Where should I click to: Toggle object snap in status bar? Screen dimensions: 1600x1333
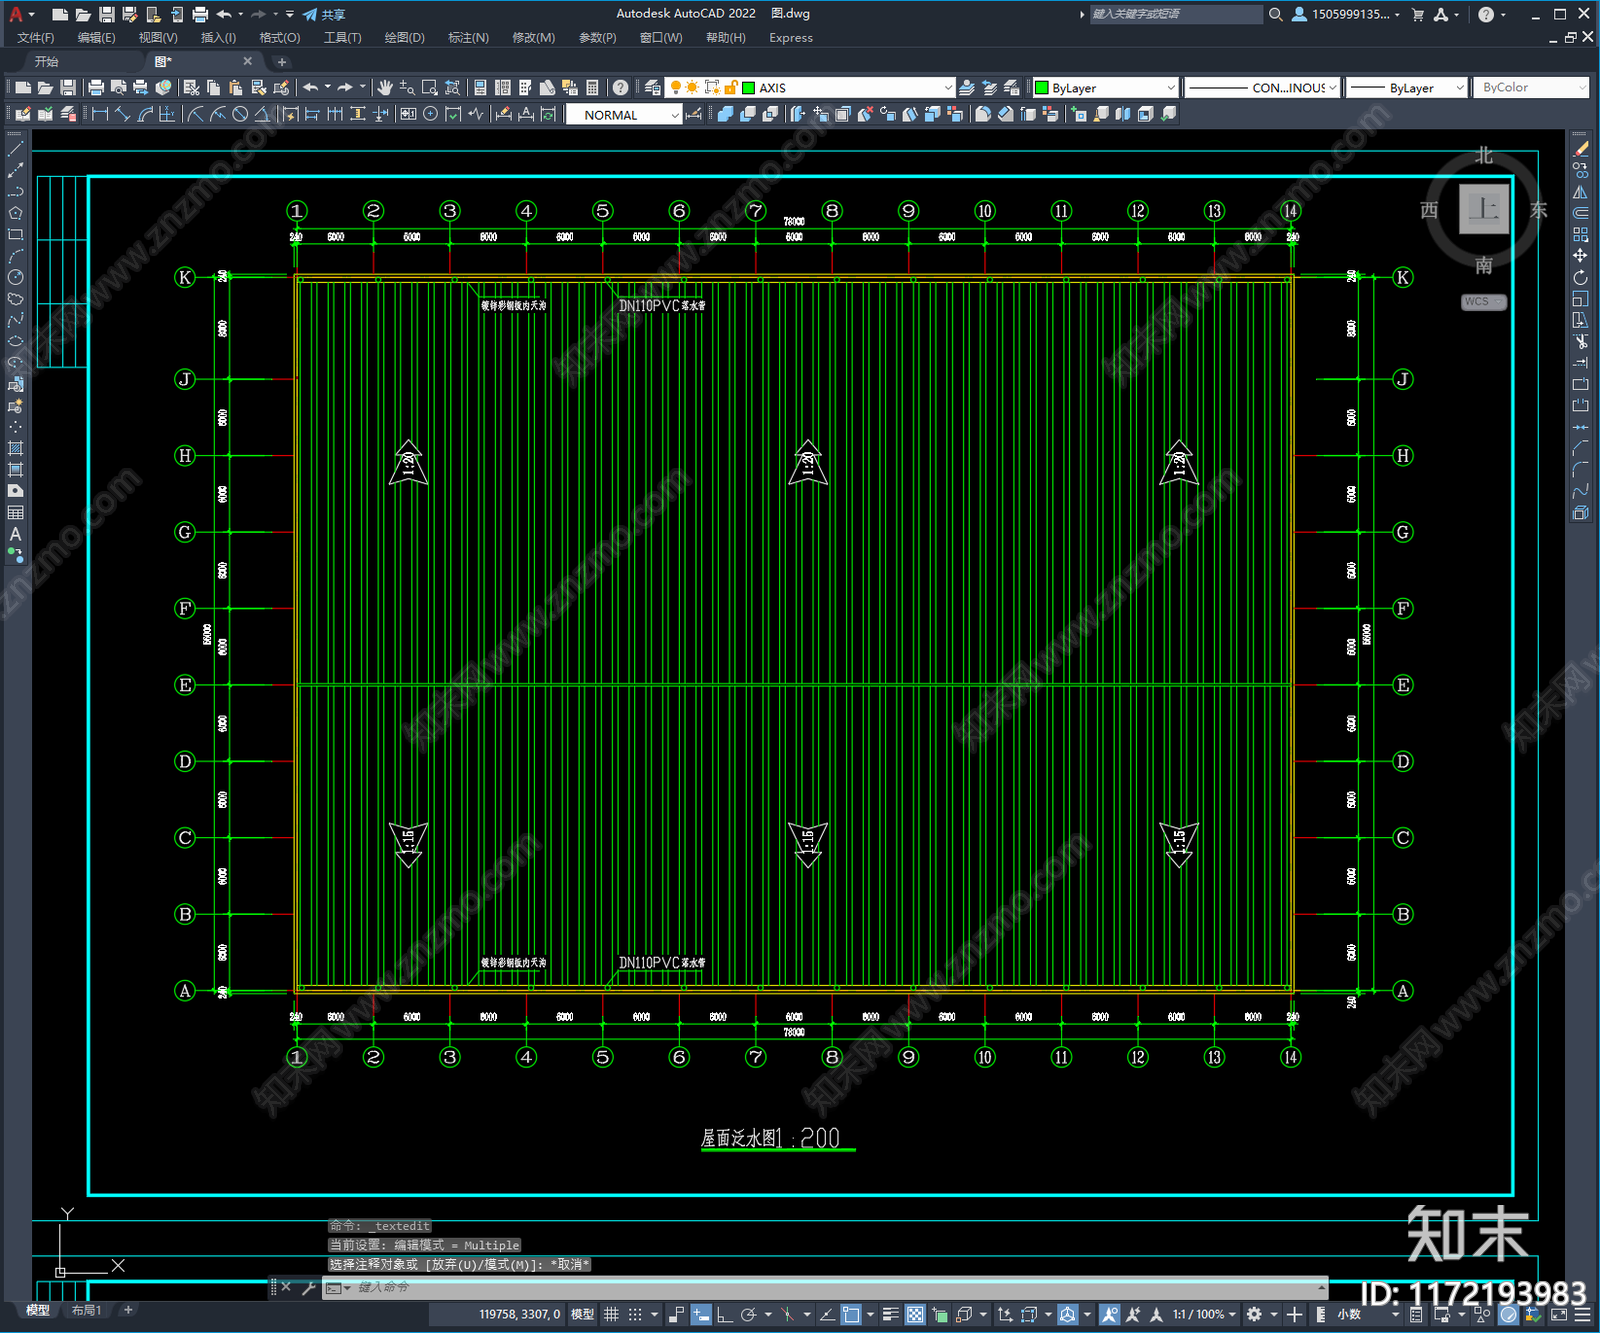[x=851, y=1314]
